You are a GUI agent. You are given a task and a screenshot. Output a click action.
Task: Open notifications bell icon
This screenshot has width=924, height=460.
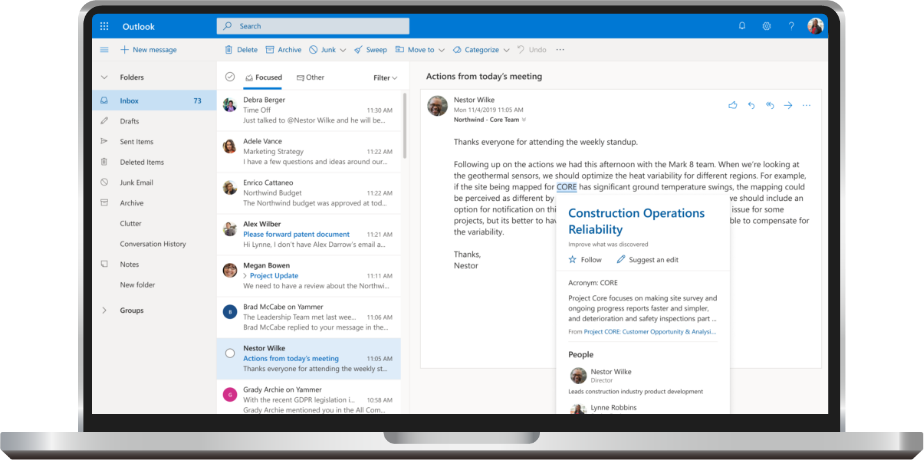742,27
